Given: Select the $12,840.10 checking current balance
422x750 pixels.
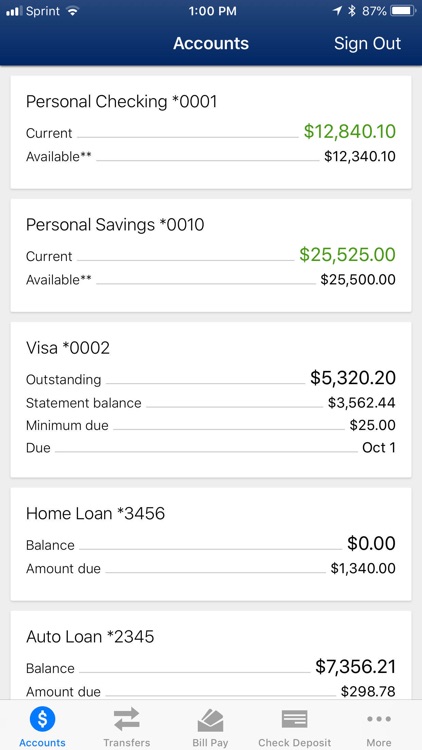Looking at the screenshot, I should [x=350, y=131].
